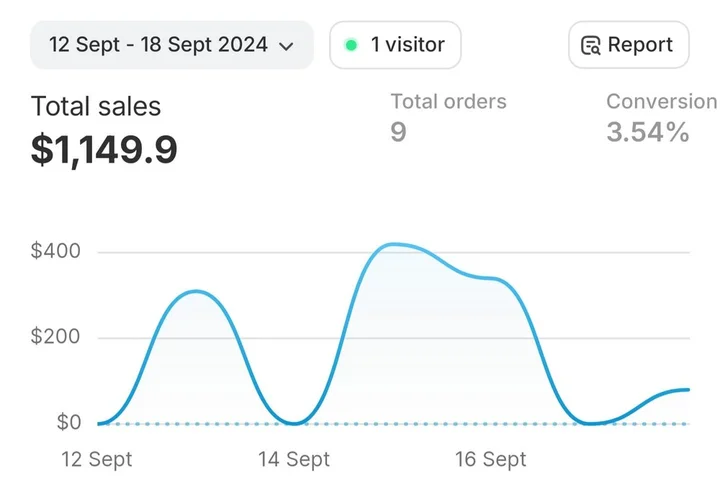Click the $0 y-axis label
The image size is (720, 488).
pyautogui.click(x=69, y=423)
